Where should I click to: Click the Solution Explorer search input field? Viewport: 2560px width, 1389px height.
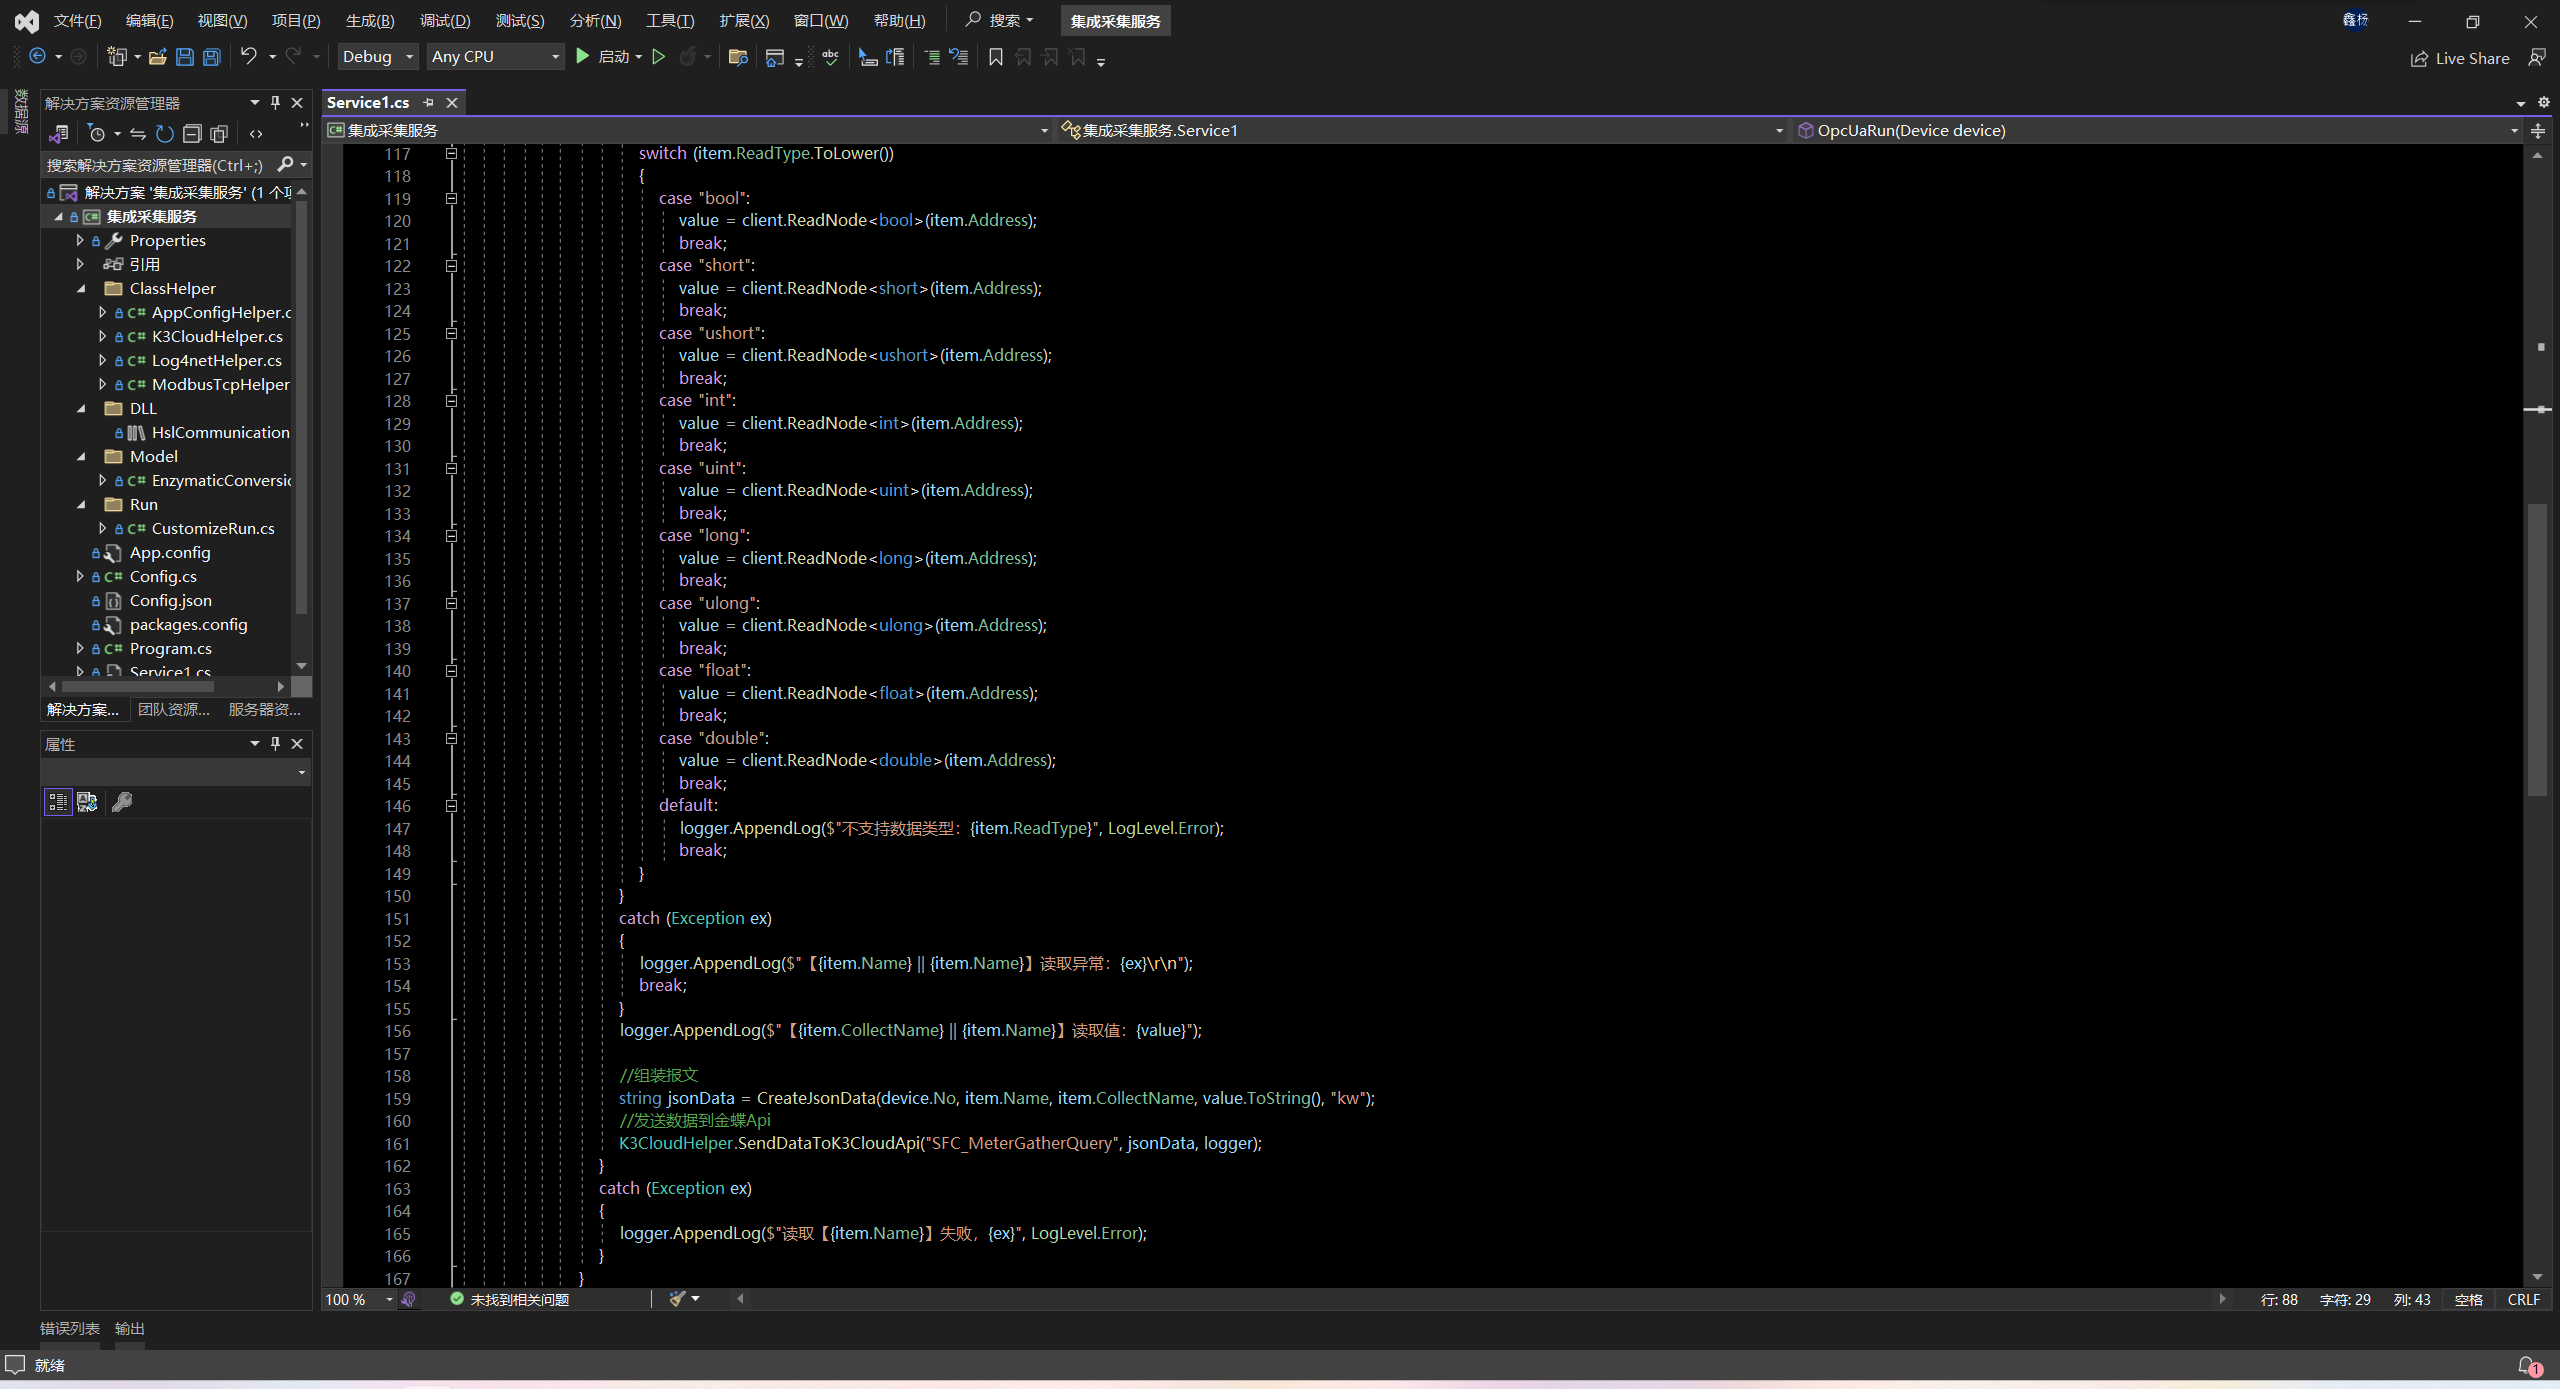pos(156,165)
